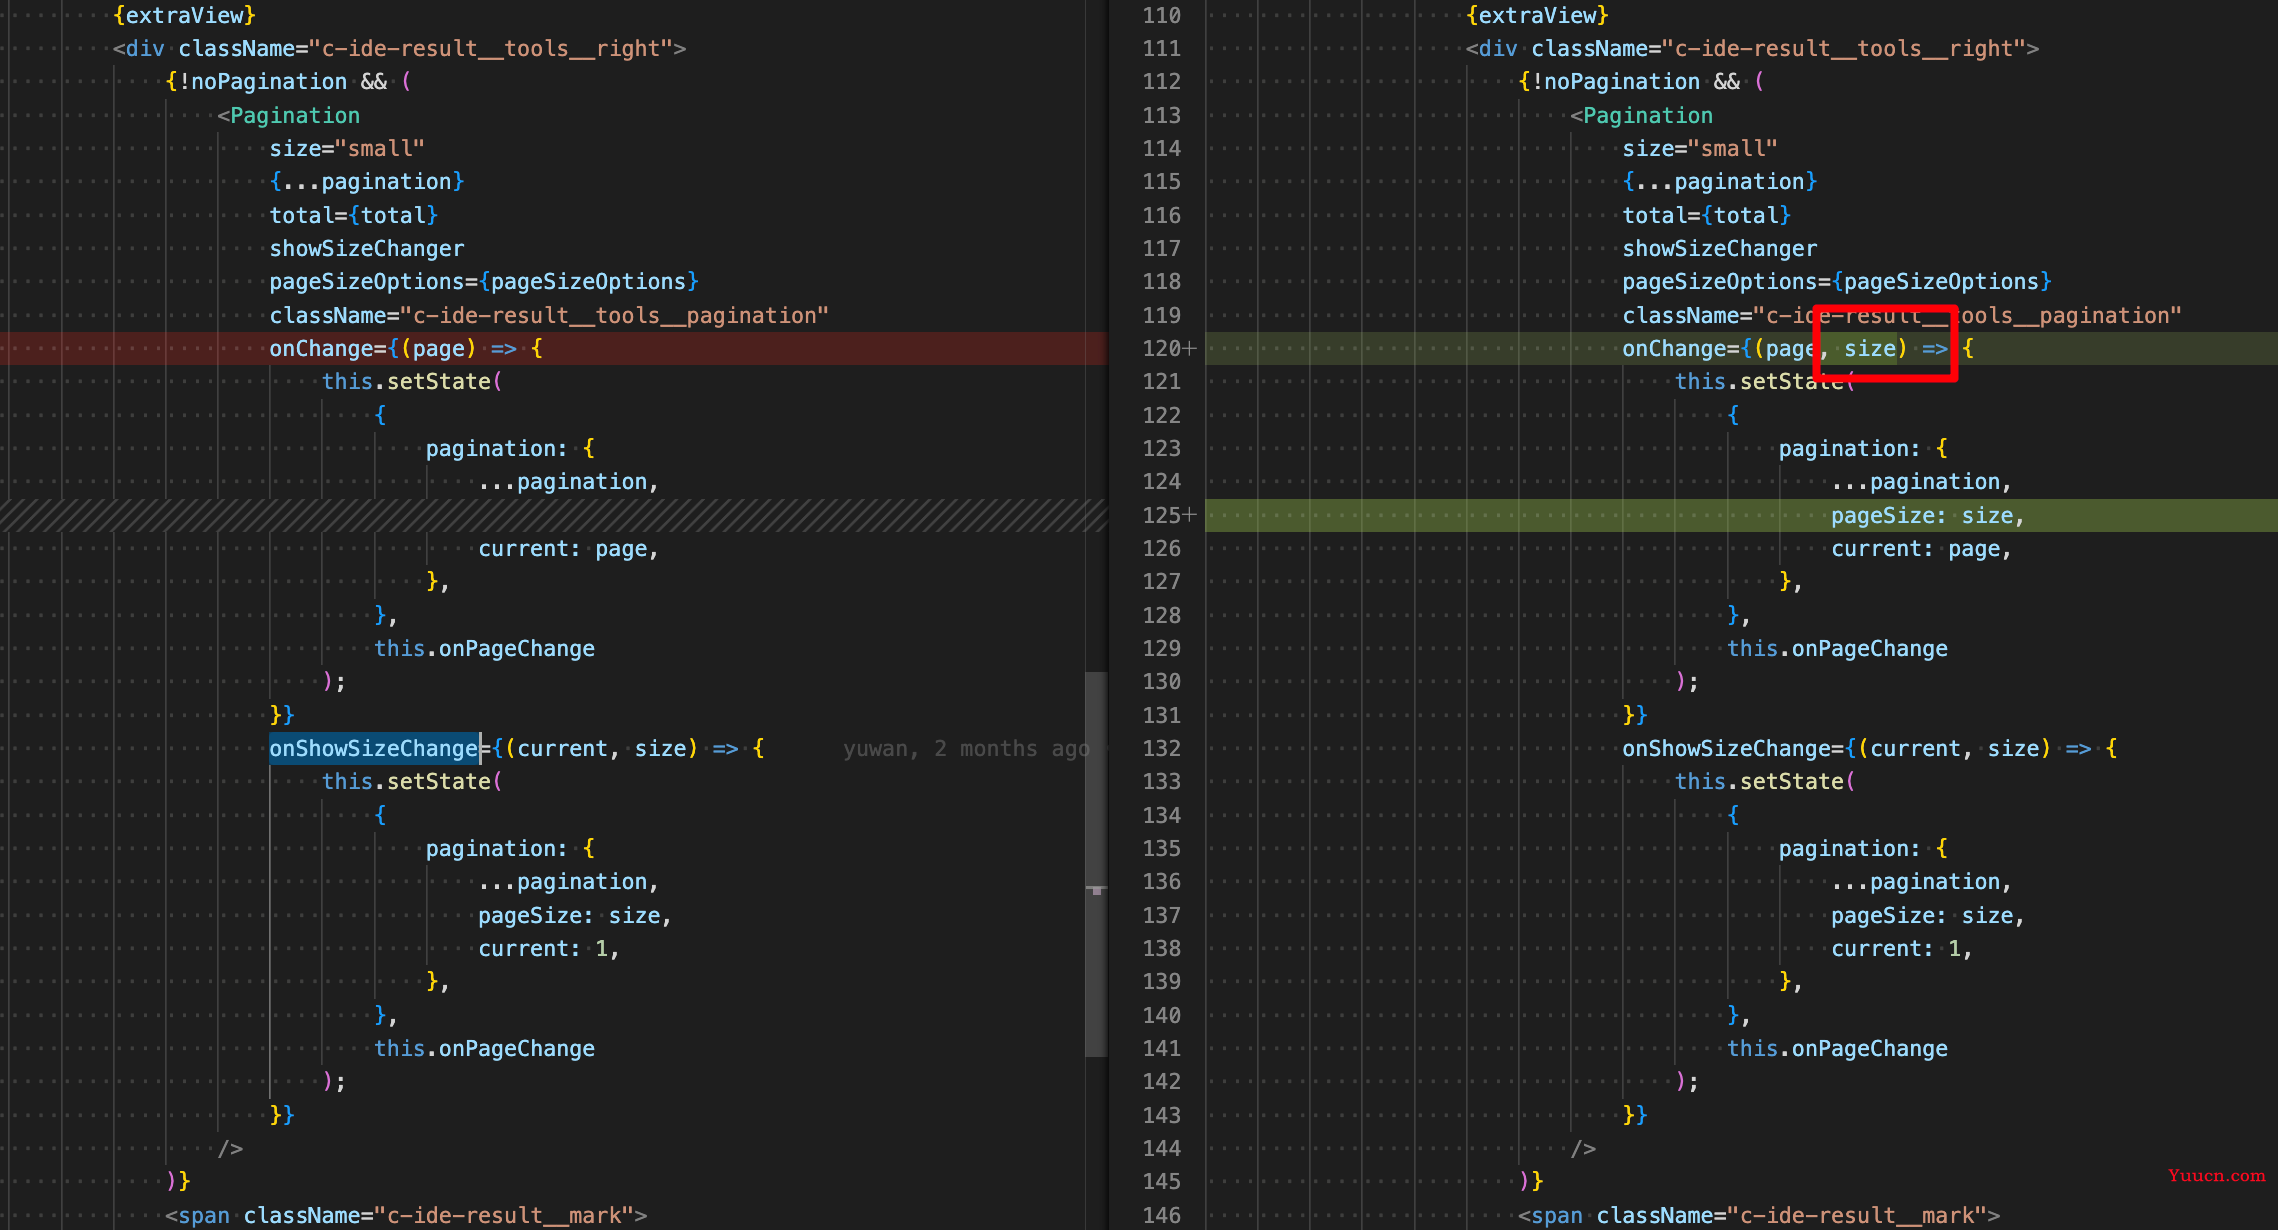Screen dimensions: 2278x1230
Task: Click '{!noPagination && (' in left pane
Action: click(289, 81)
